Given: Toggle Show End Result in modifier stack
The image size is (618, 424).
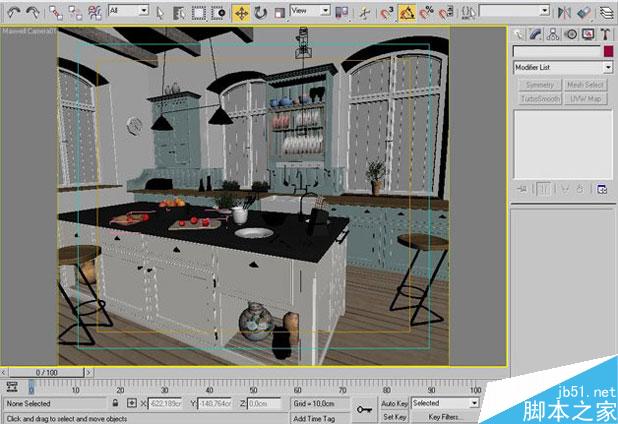Looking at the screenshot, I should pos(543,190).
